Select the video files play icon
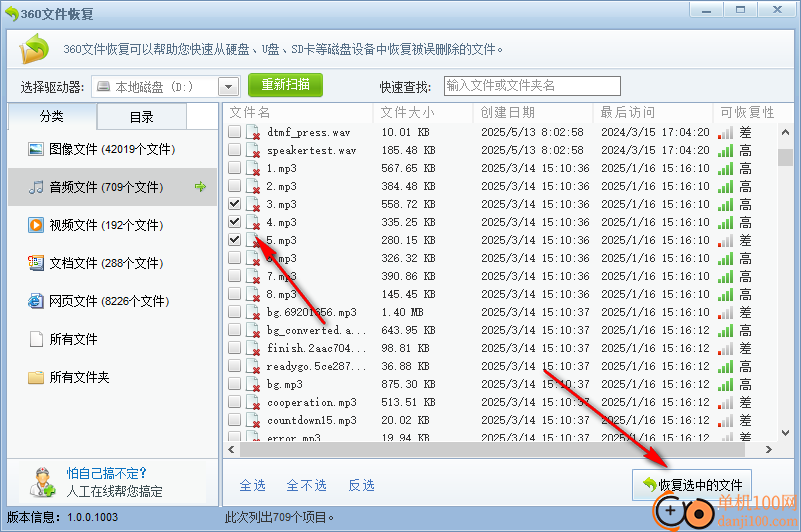Screen dimensions: 801x532 click(36, 225)
